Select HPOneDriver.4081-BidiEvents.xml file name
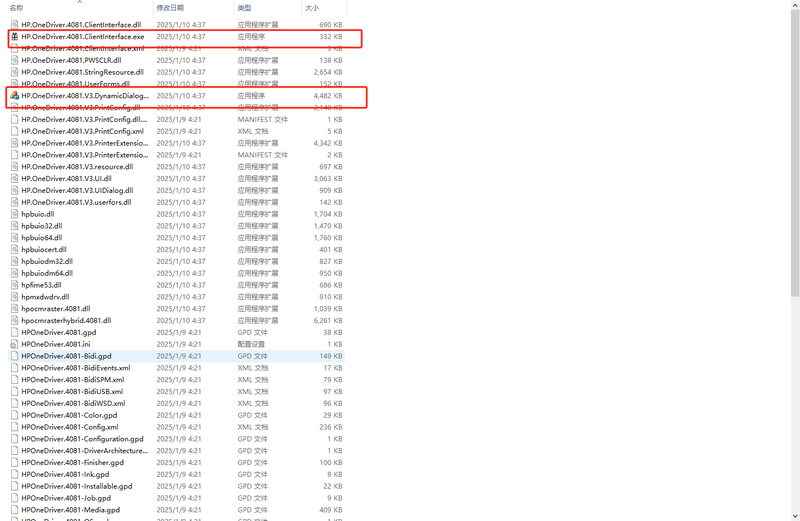 tap(75, 368)
